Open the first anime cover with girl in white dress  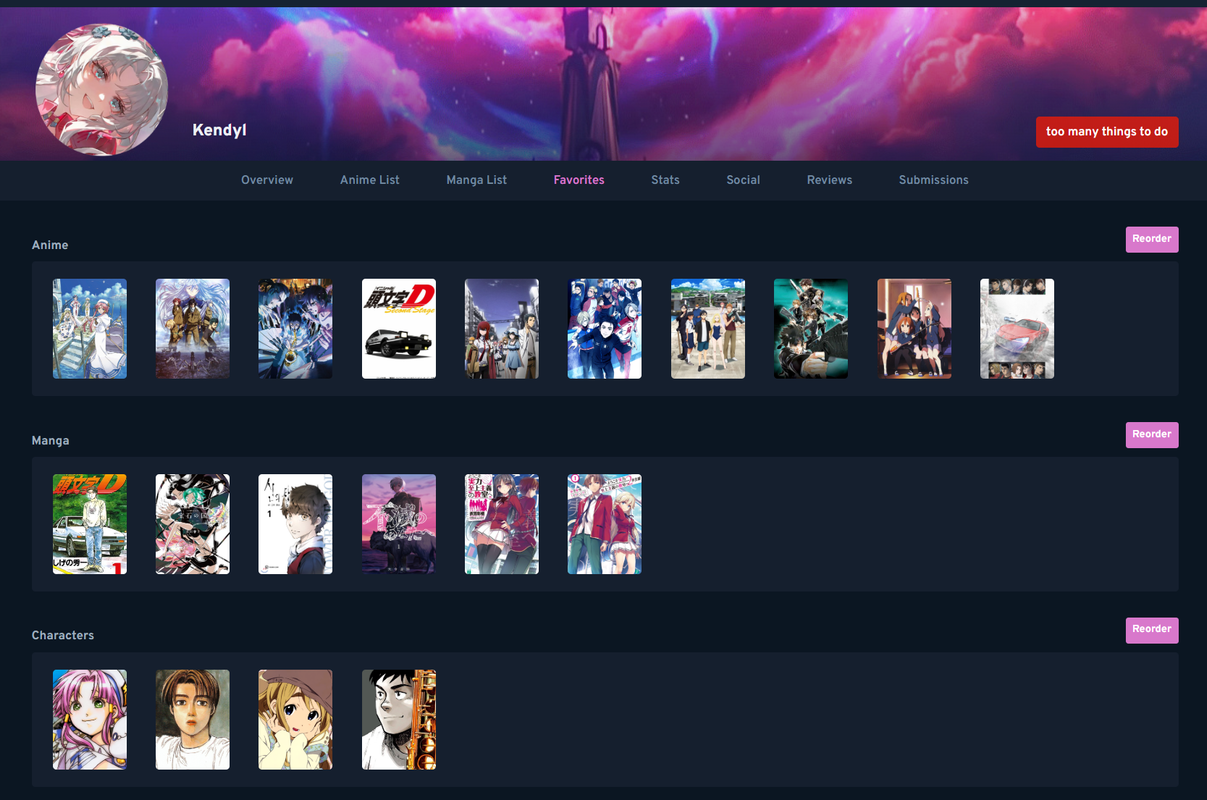click(x=90, y=329)
